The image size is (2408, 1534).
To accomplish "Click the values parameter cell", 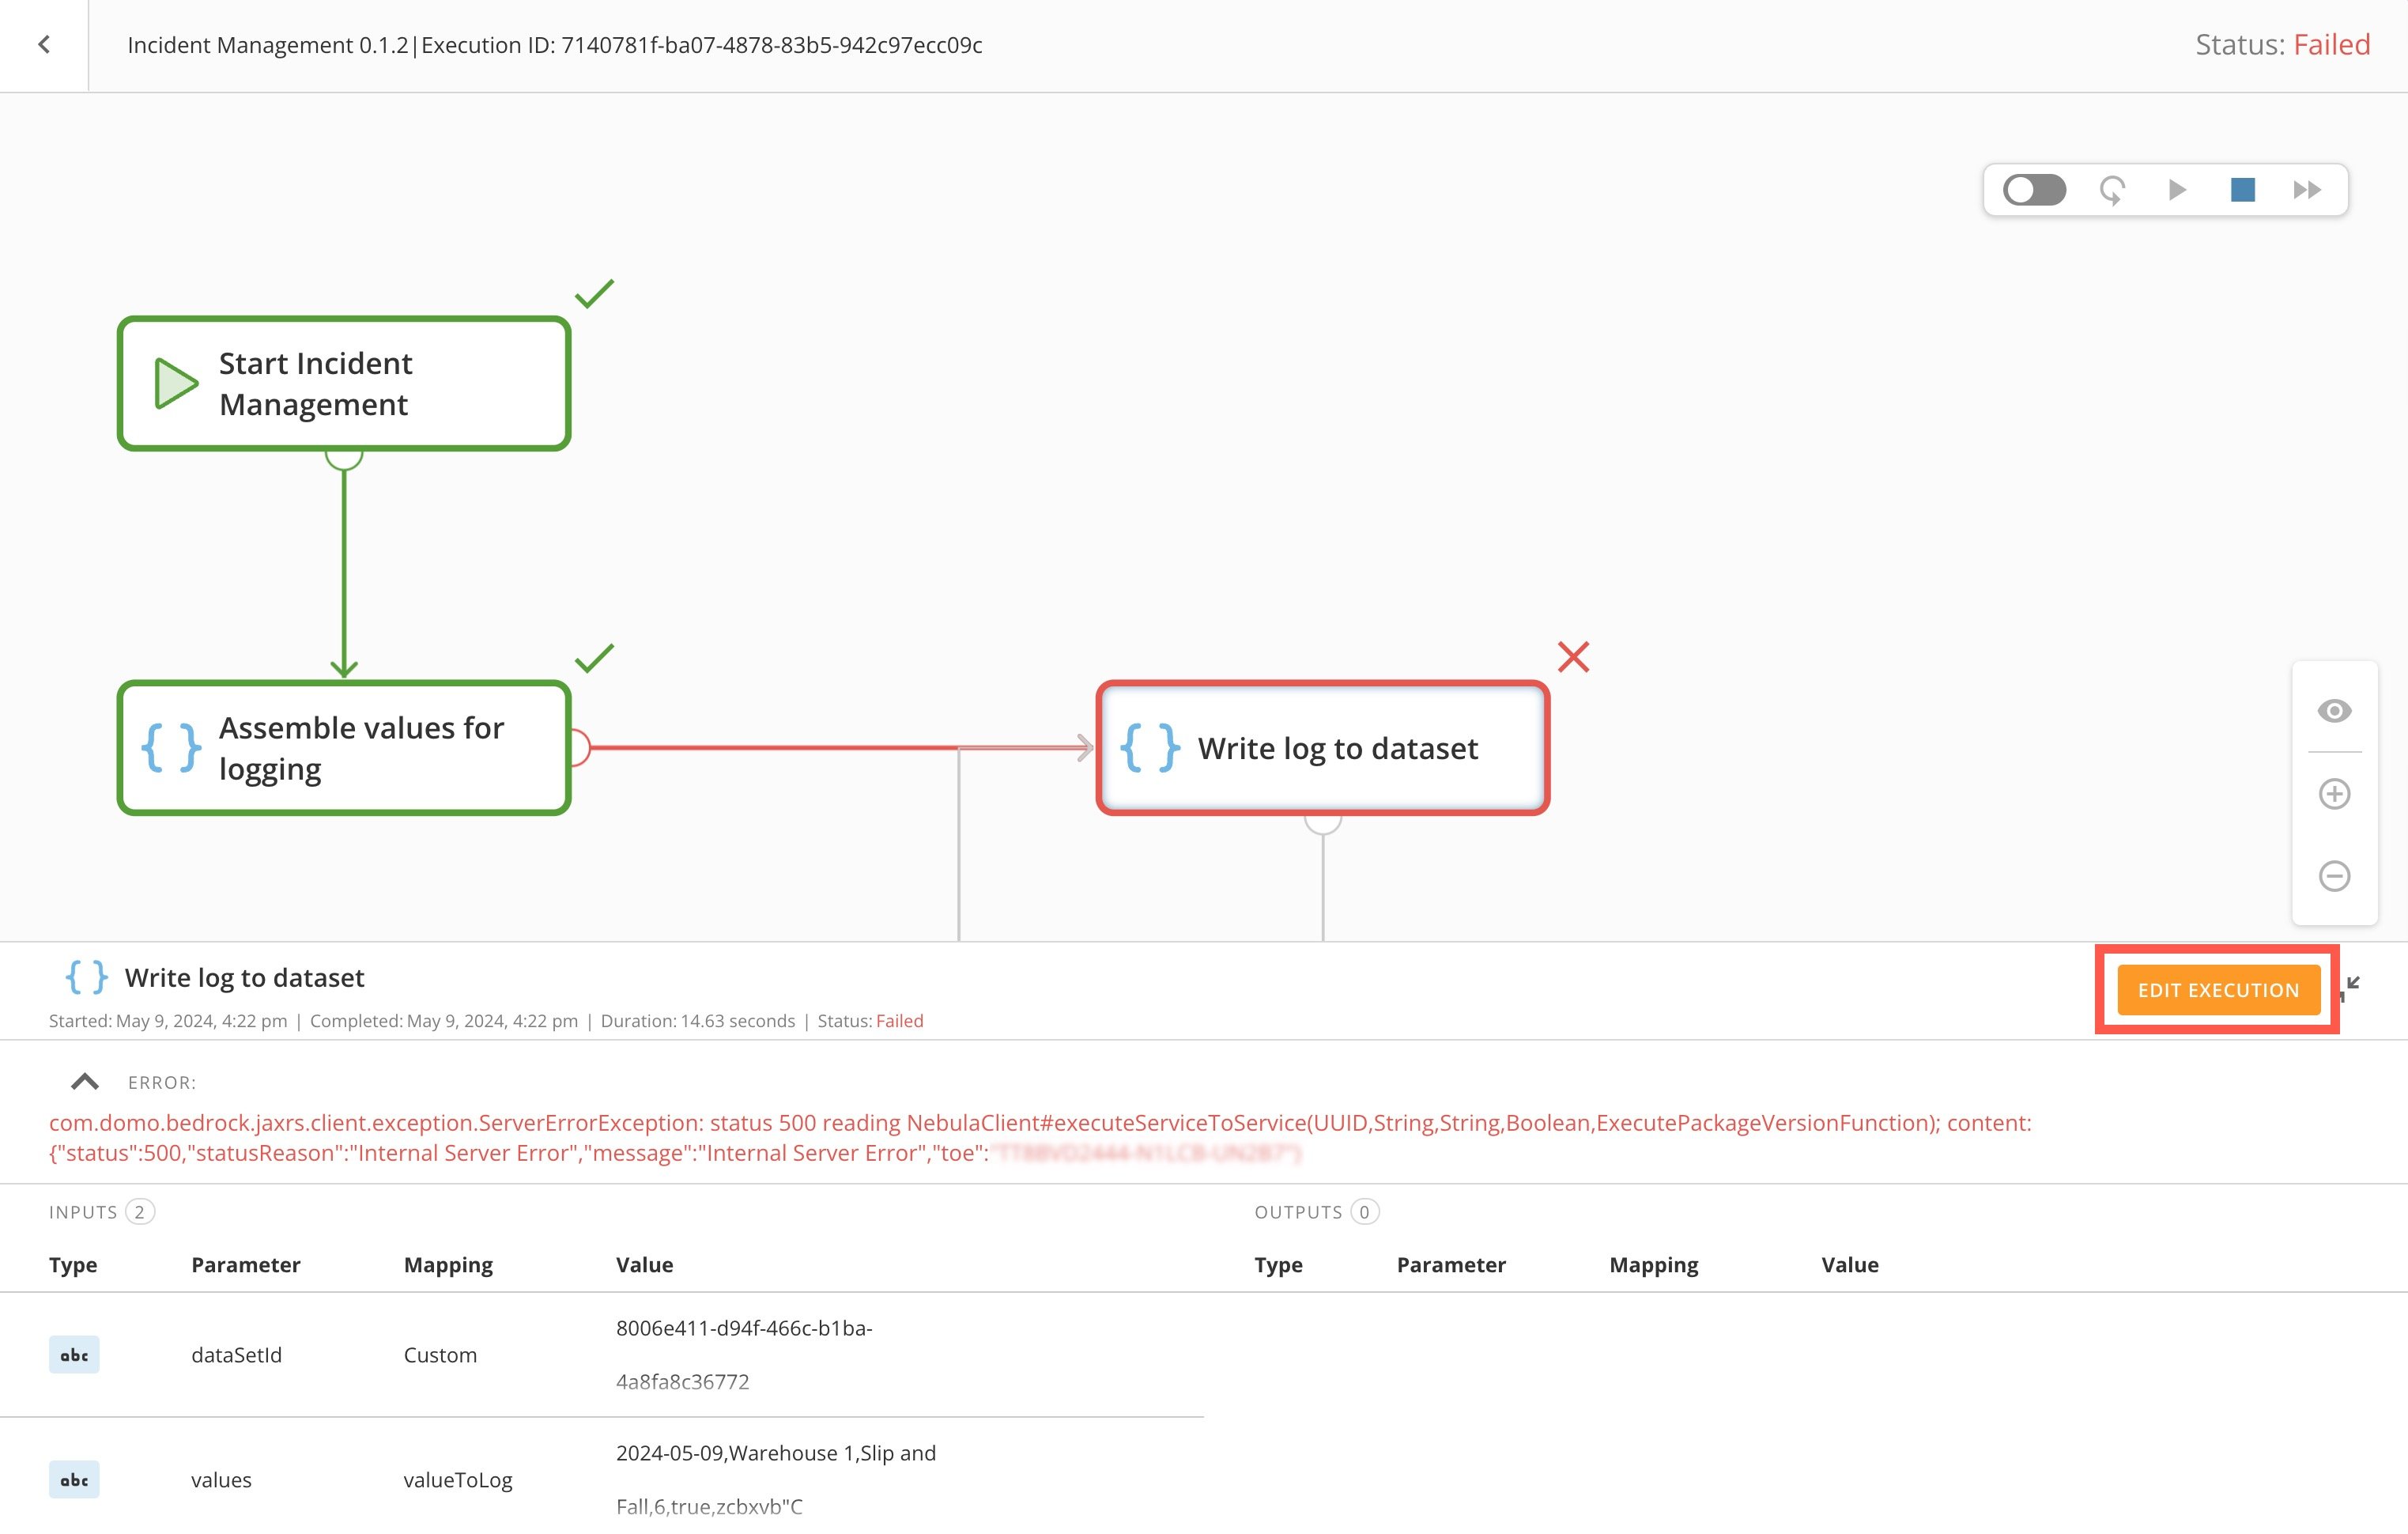I will click(221, 1480).
